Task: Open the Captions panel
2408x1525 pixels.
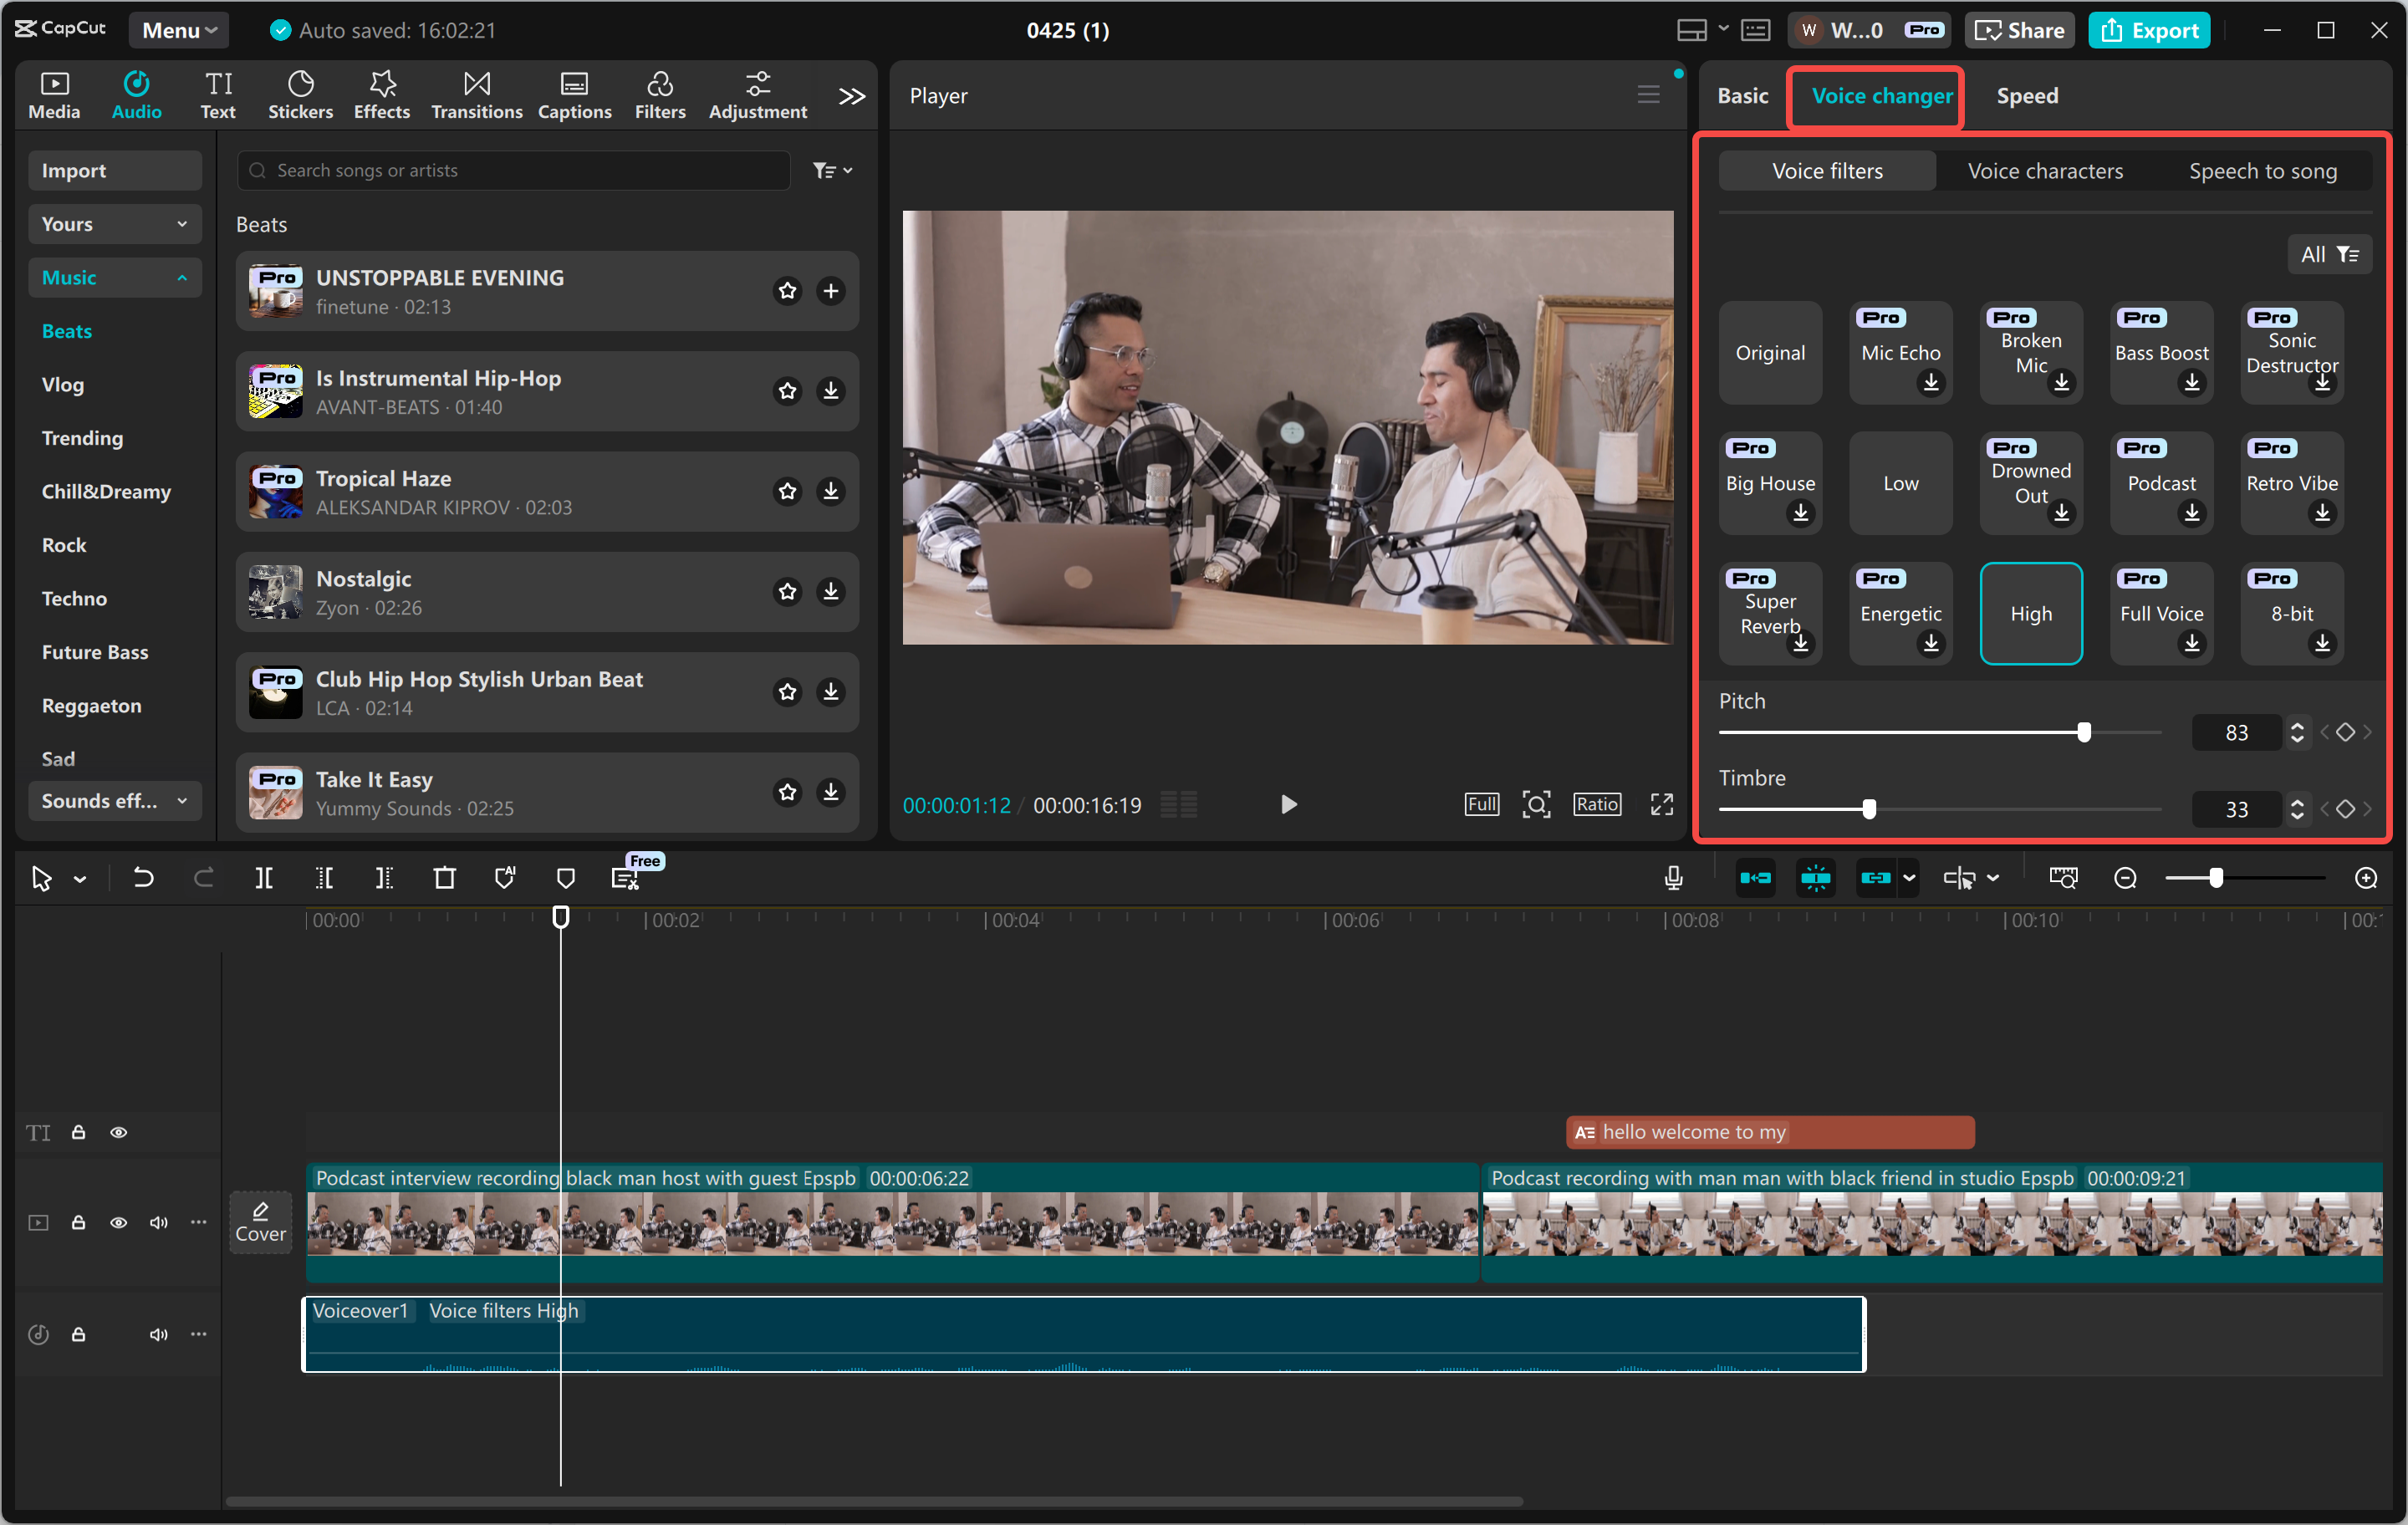Action: 574,95
